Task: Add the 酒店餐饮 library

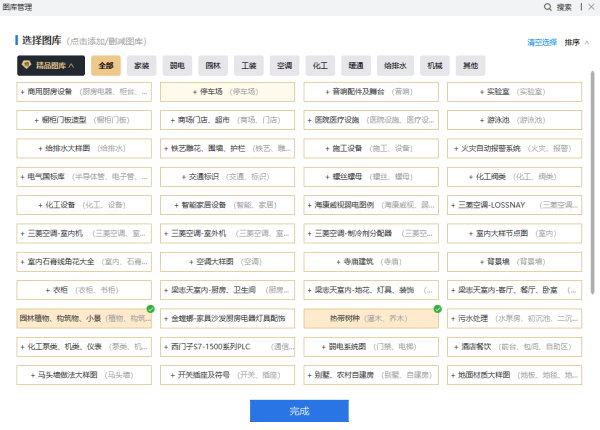Action: (x=514, y=347)
